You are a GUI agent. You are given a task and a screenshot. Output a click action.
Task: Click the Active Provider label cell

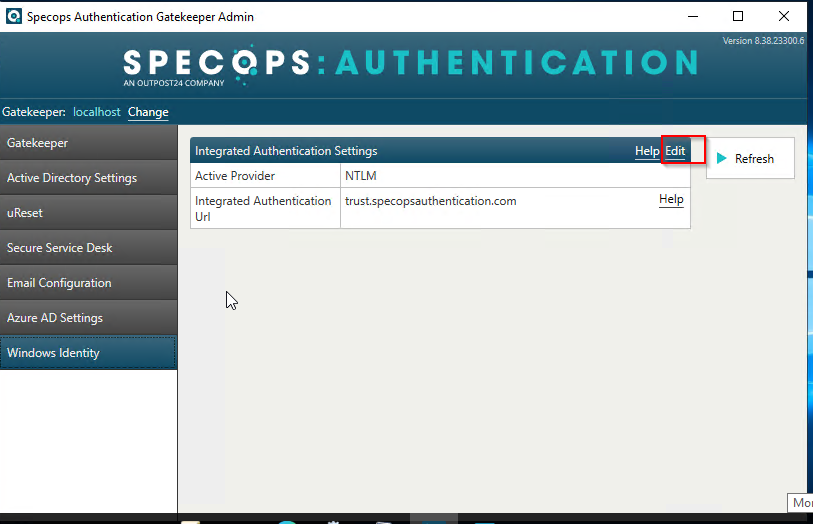(x=265, y=176)
